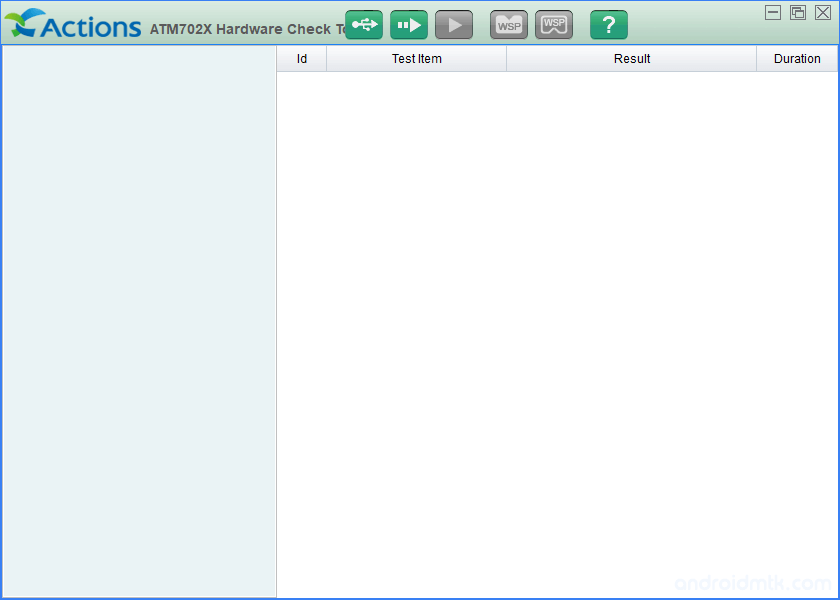The width and height of the screenshot is (840, 600).
Task: Close the Hardware Check Tool window
Action: pyautogui.click(x=823, y=12)
